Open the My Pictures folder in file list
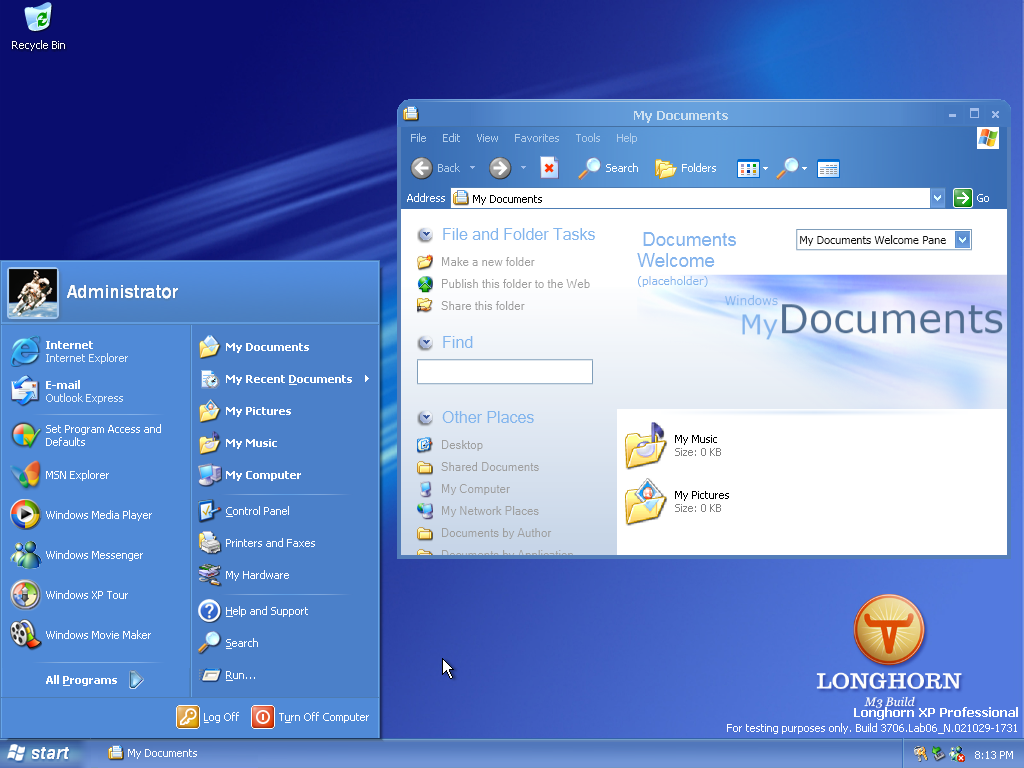 tap(646, 502)
